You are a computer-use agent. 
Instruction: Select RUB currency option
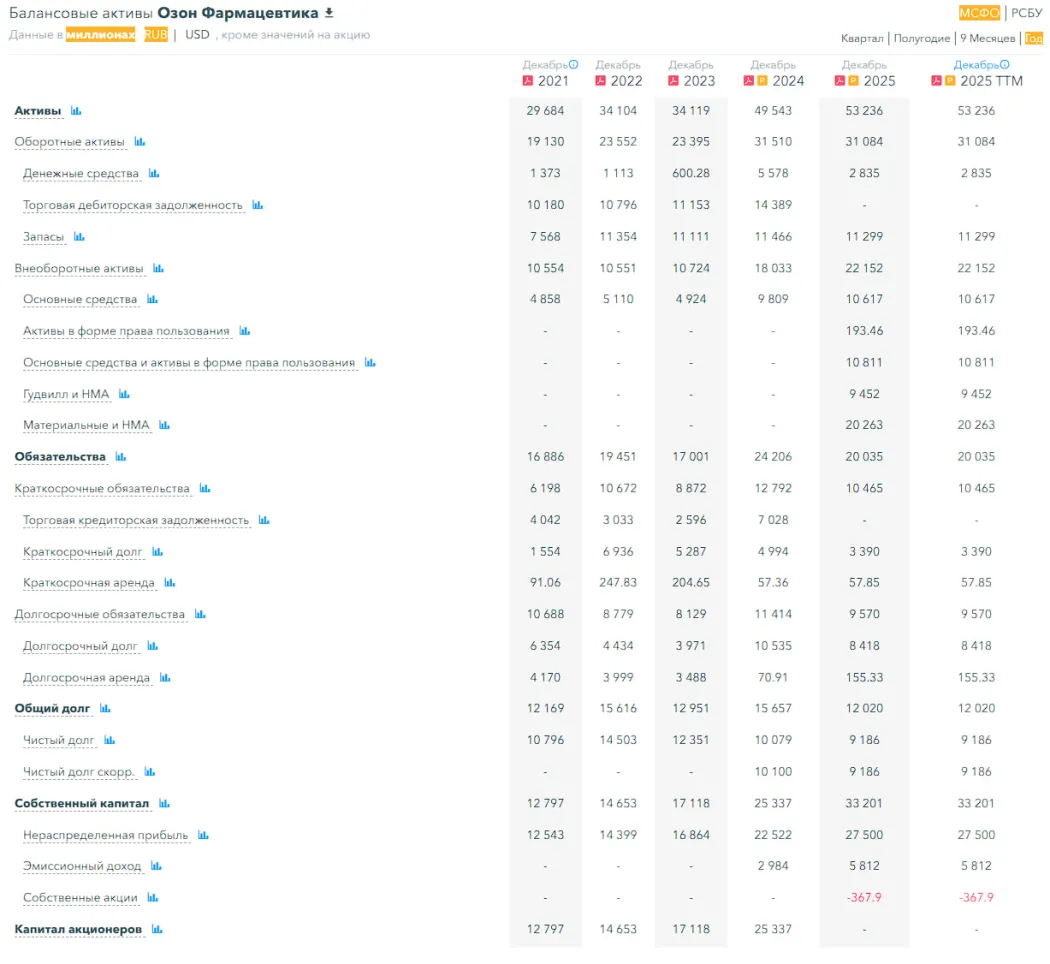[156, 35]
